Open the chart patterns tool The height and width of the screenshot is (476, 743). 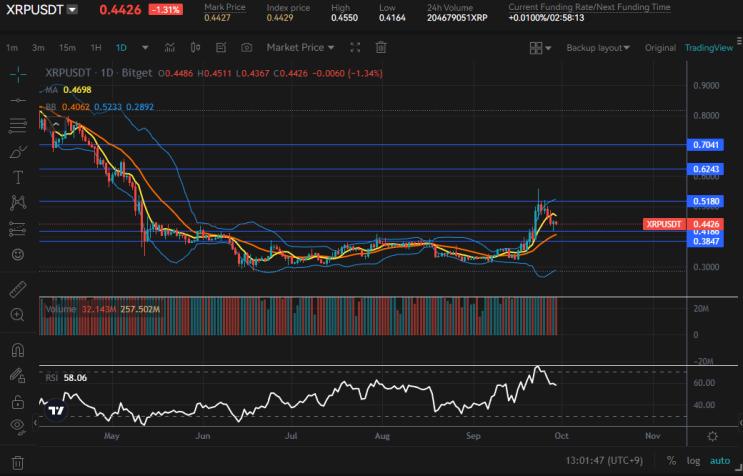coord(18,203)
